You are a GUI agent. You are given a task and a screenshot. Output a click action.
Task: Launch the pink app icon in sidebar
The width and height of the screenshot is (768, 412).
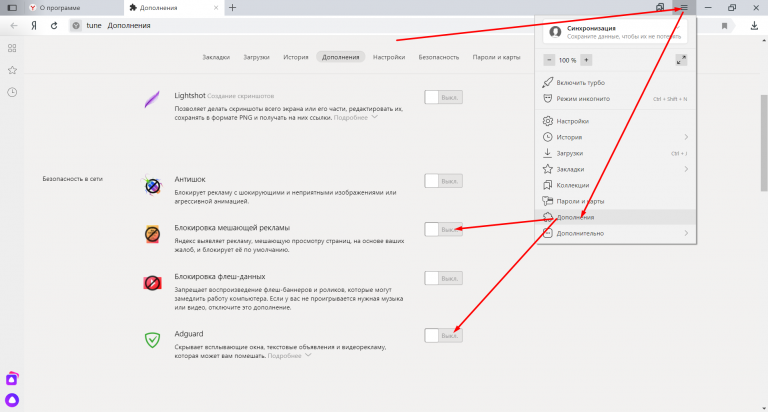[12, 379]
